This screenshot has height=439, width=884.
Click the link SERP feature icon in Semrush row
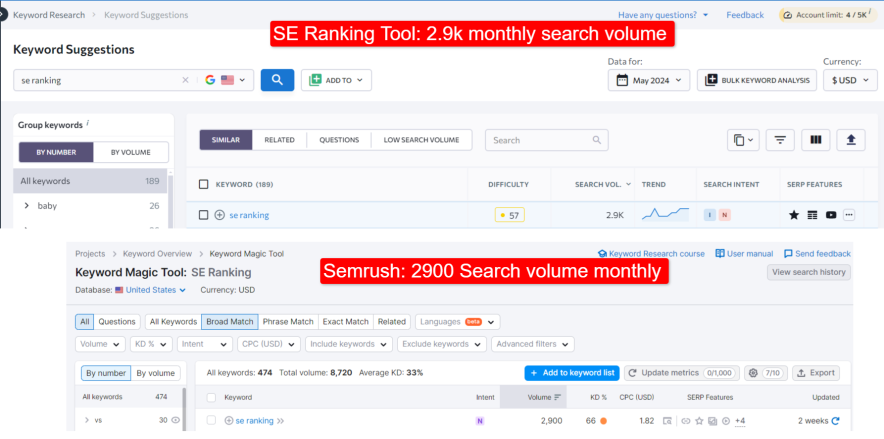pyautogui.click(x=686, y=420)
